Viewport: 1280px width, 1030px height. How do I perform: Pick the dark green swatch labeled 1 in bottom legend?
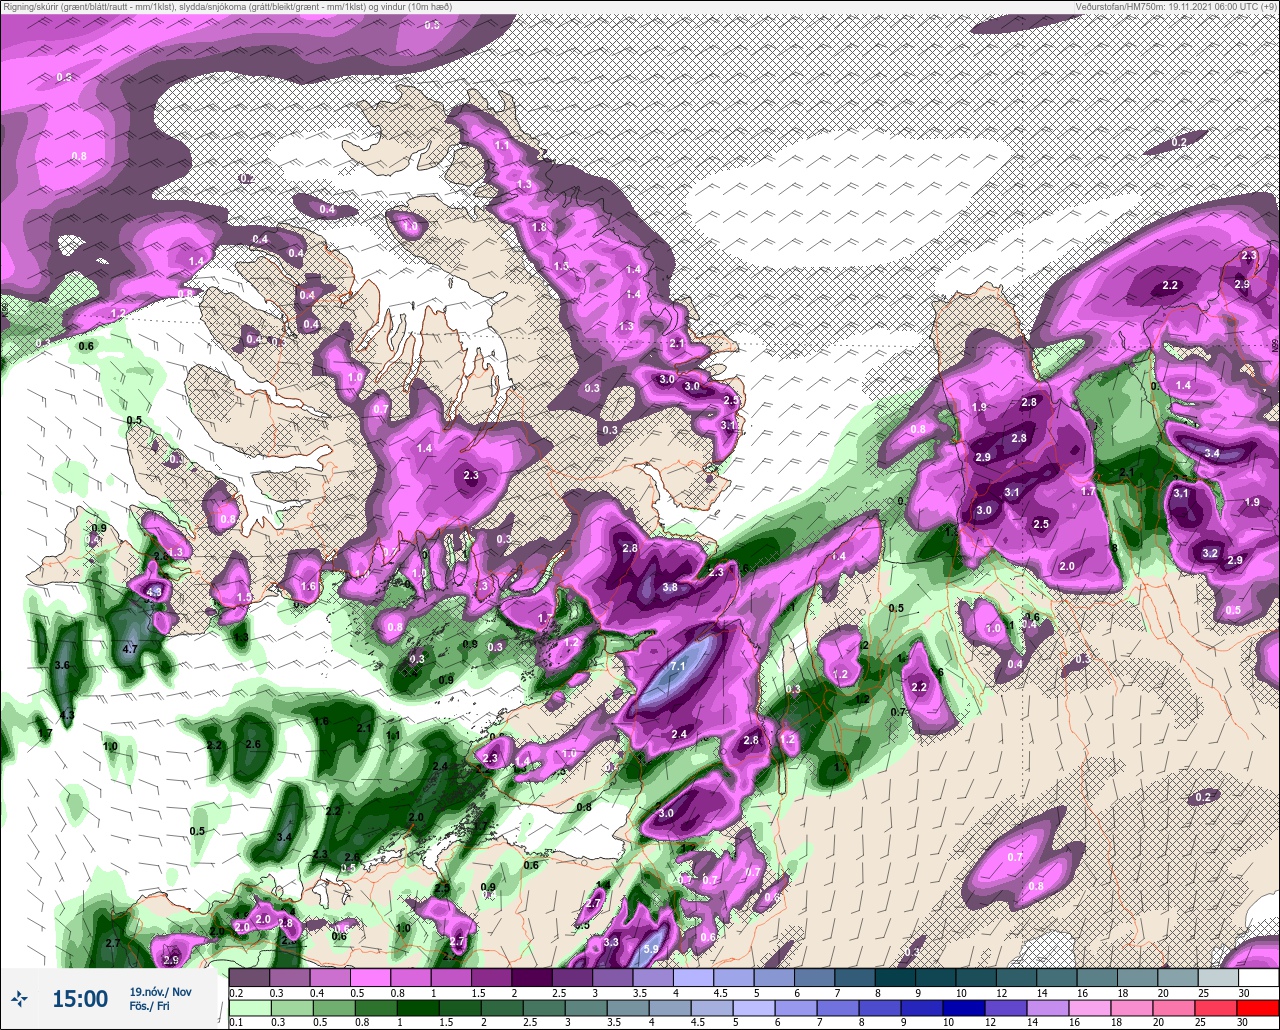point(417,1008)
